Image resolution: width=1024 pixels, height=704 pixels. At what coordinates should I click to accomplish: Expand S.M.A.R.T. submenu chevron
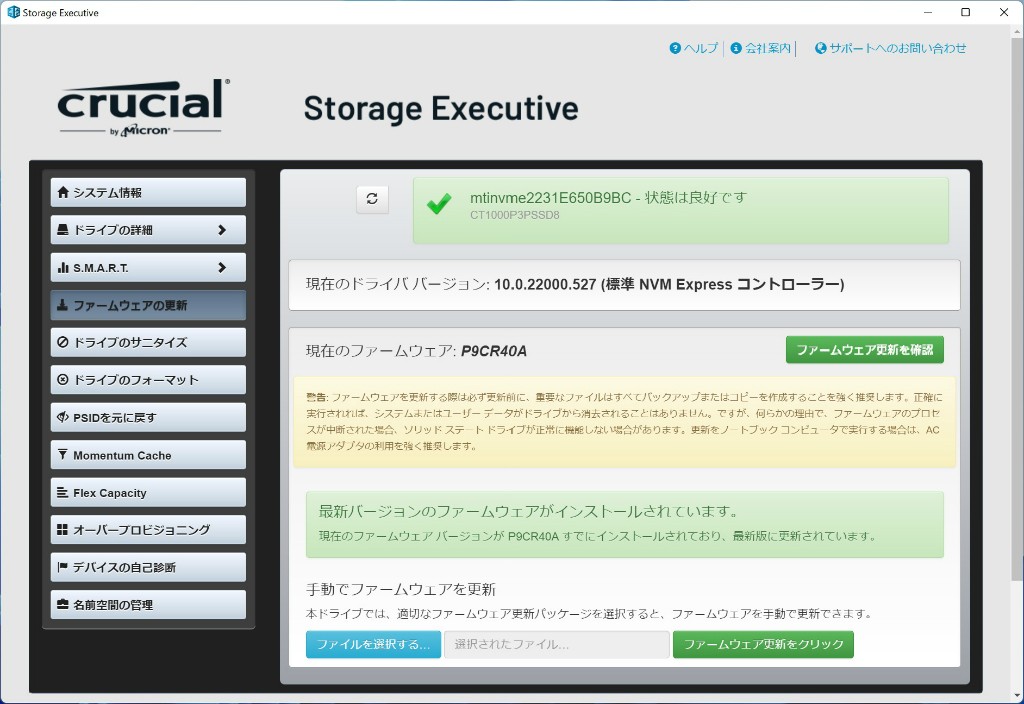pyautogui.click(x=222, y=268)
